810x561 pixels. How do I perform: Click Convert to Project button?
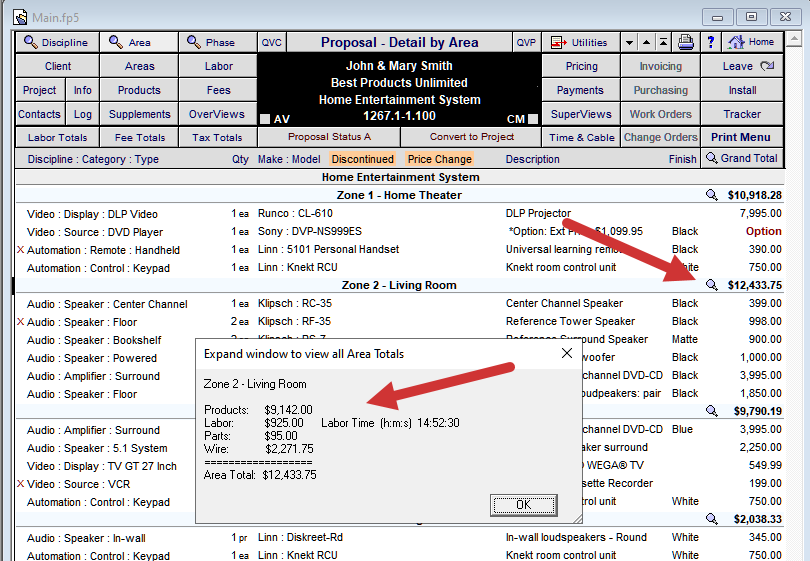tap(472, 137)
